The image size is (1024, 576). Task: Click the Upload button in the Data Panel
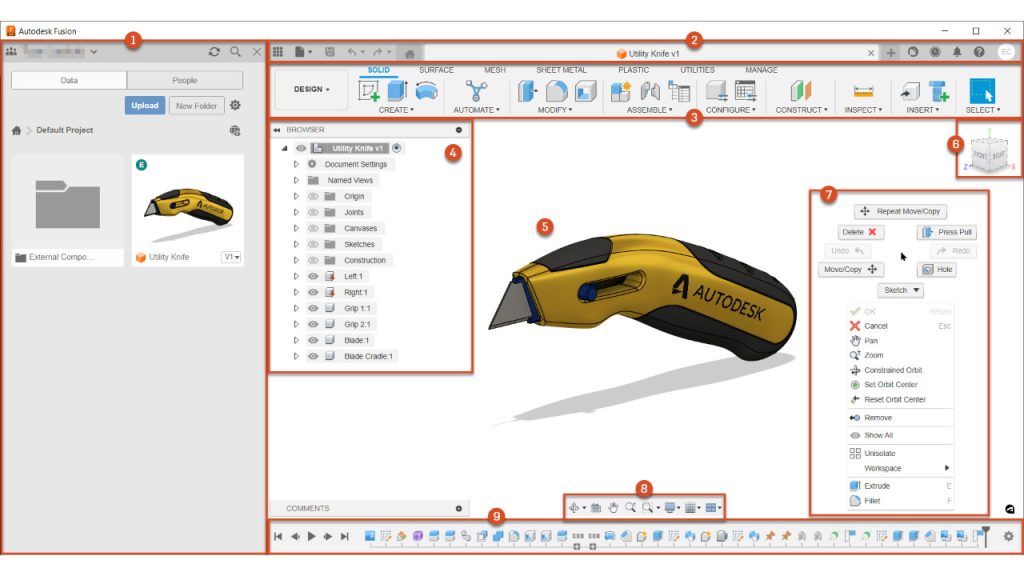tap(144, 104)
